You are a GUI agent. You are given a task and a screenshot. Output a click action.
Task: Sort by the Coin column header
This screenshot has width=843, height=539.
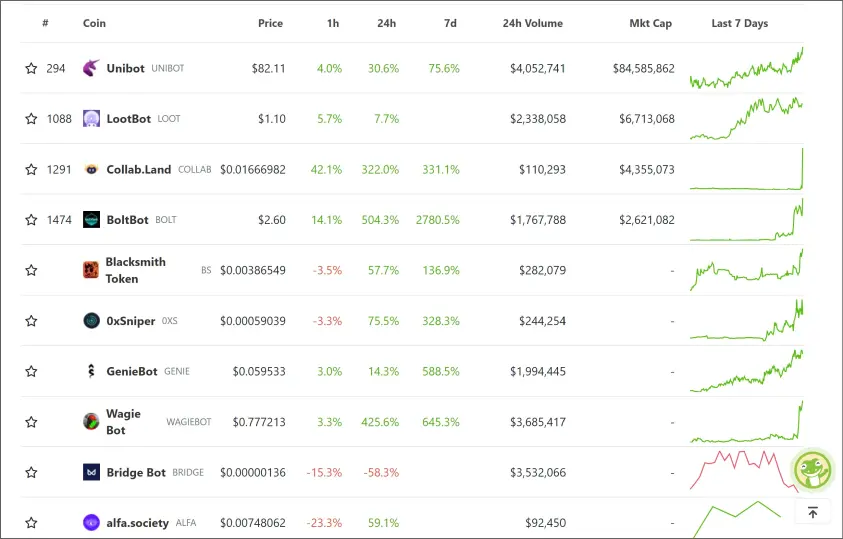tap(94, 23)
